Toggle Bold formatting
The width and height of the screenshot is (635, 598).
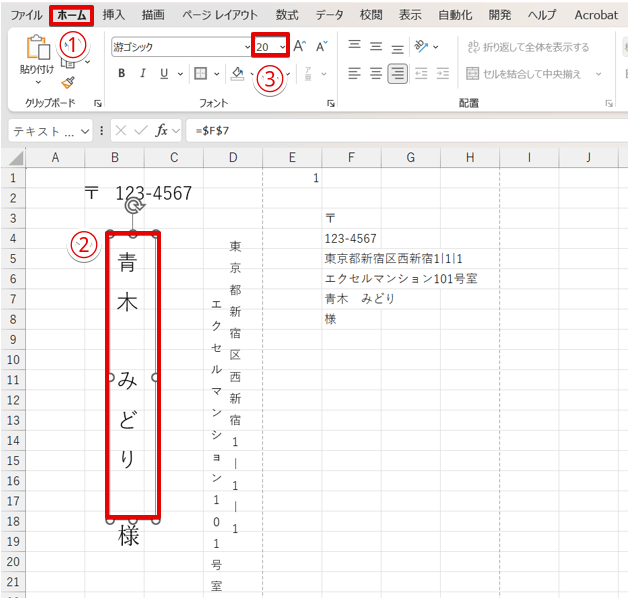(122, 73)
